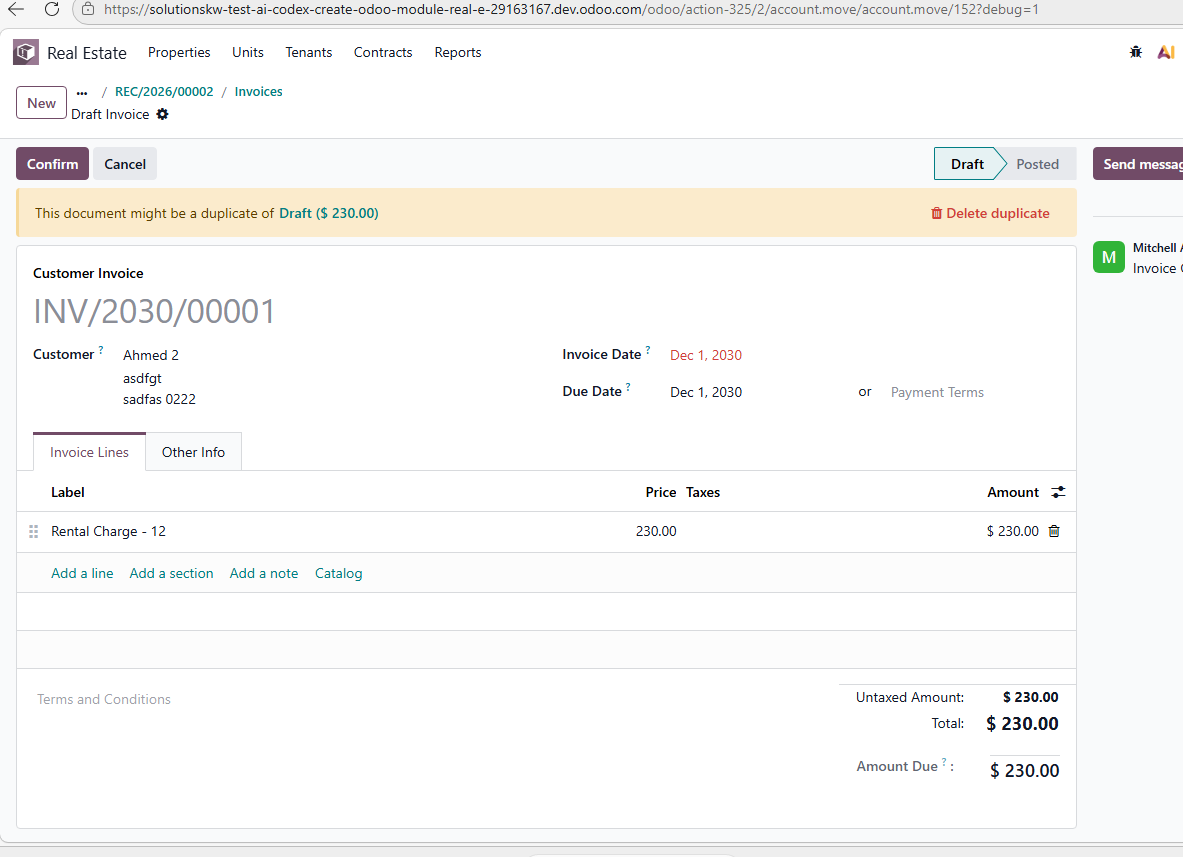Viewport: 1183px width, 857px height.
Task: Open the Reports menu
Action: (458, 52)
